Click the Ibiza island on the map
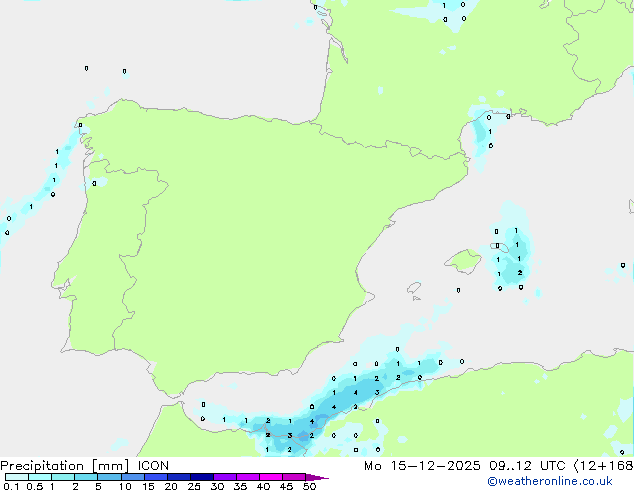 point(414,288)
